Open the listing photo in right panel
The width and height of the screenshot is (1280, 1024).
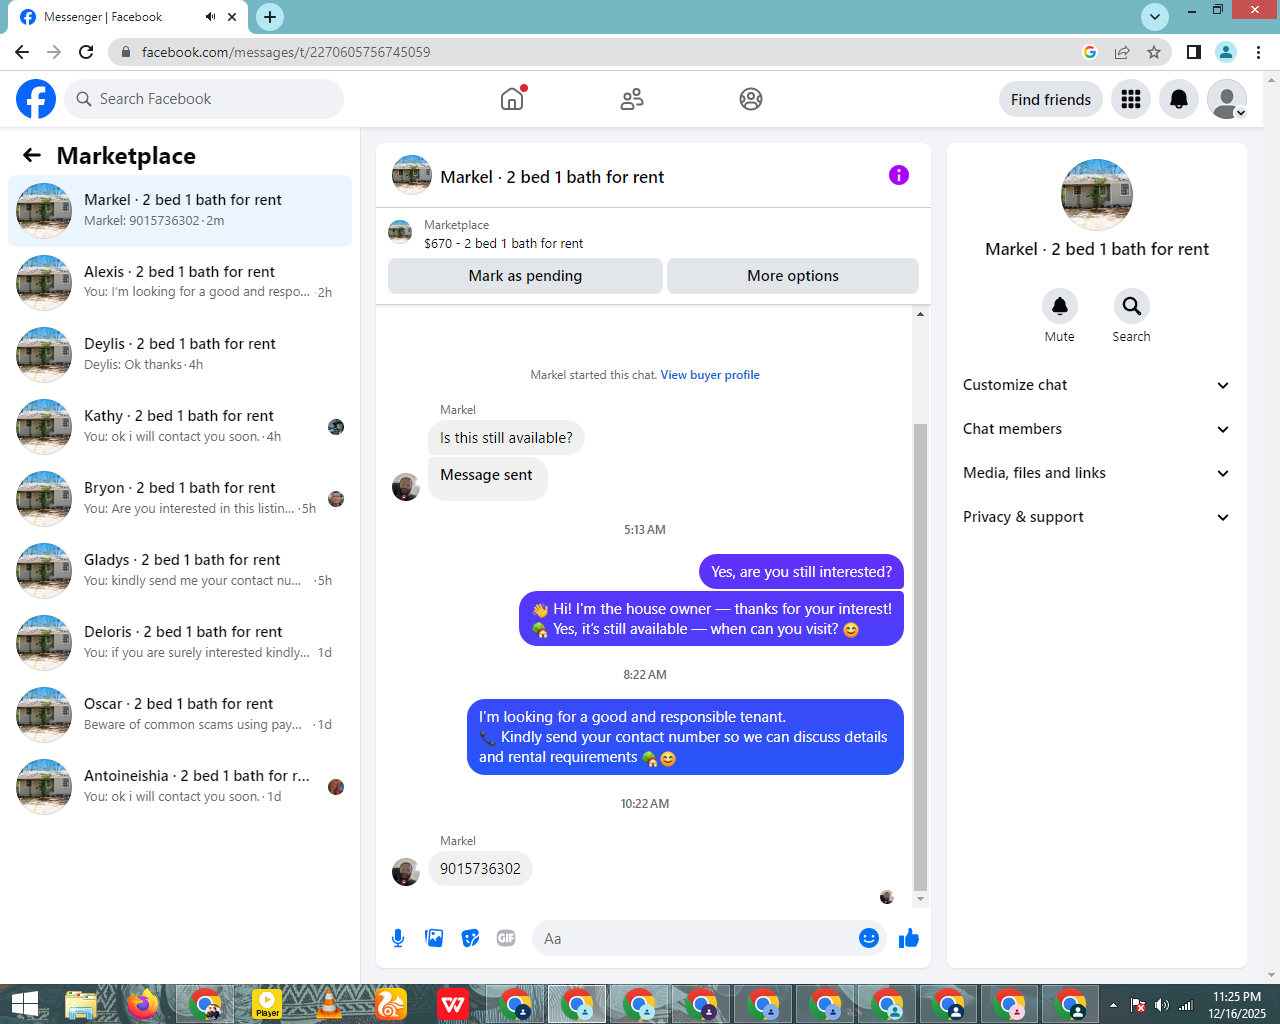[1097, 195]
